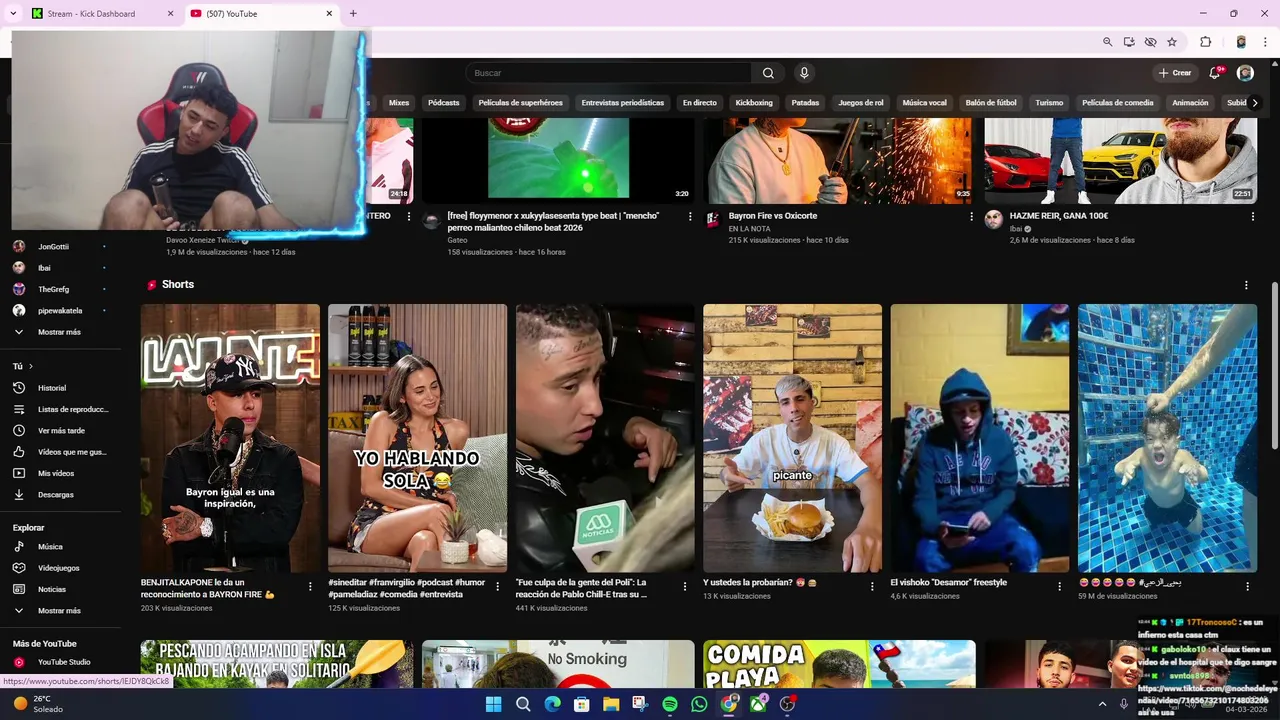Open Videojuegos under Explorar
The image size is (1280, 720).
click(x=60, y=568)
